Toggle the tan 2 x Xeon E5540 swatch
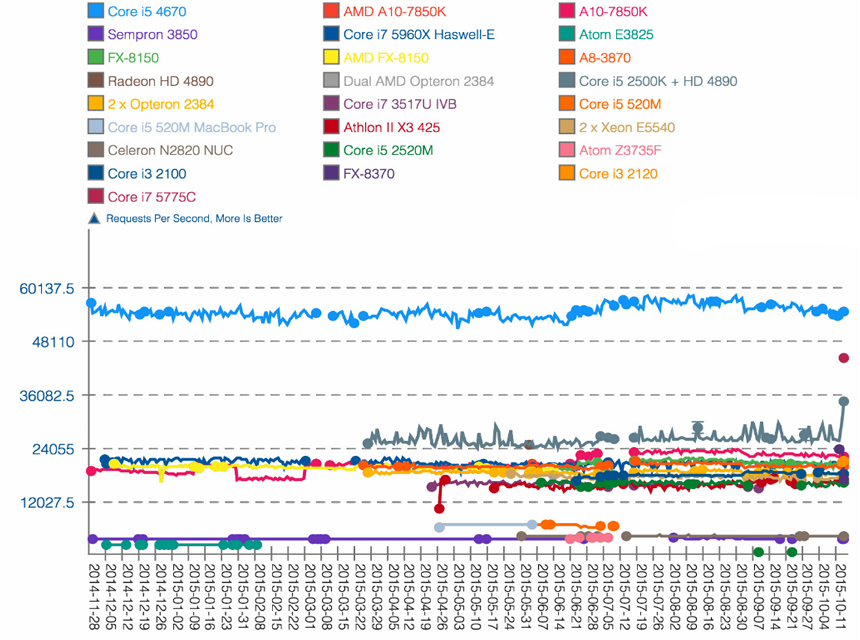The image size is (860, 640). click(567, 127)
